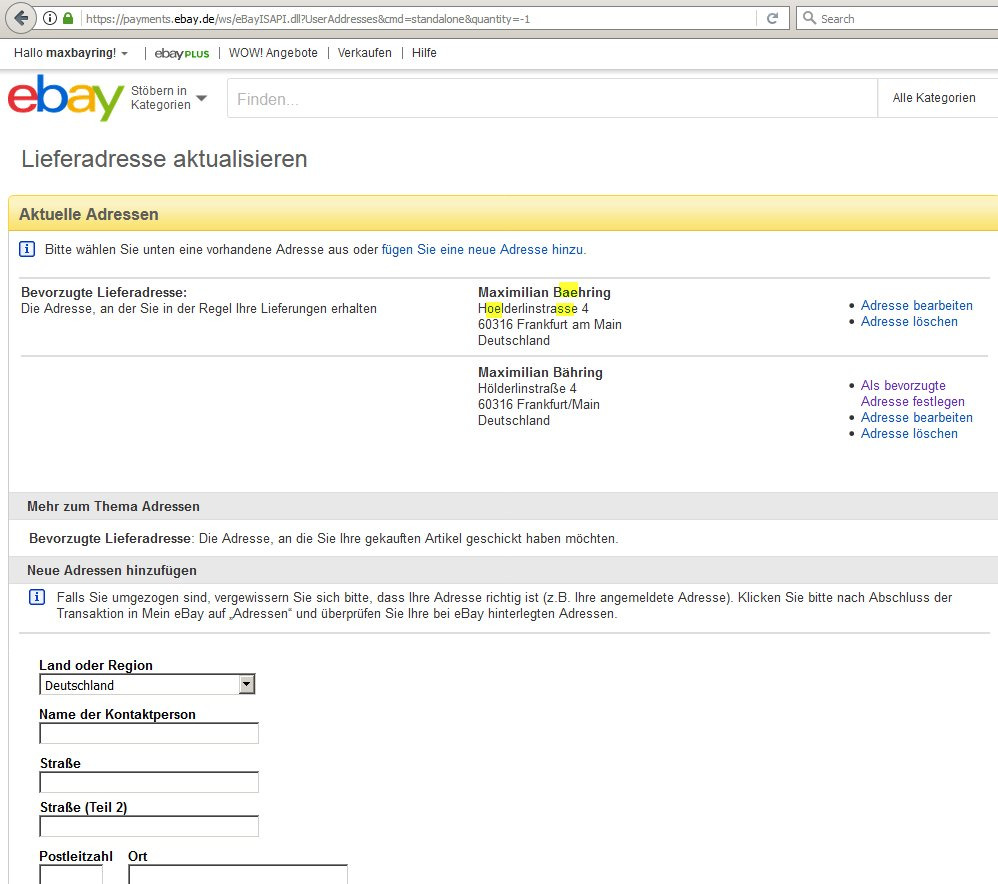Open the Verkaufen menu item

pyautogui.click(x=364, y=53)
